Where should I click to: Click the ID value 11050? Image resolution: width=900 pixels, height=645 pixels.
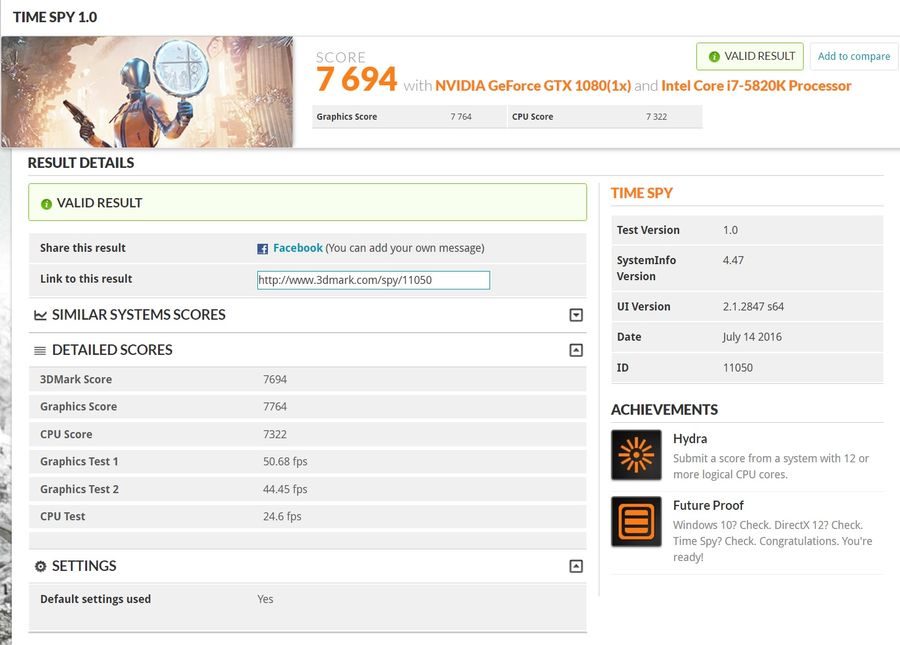738,367
